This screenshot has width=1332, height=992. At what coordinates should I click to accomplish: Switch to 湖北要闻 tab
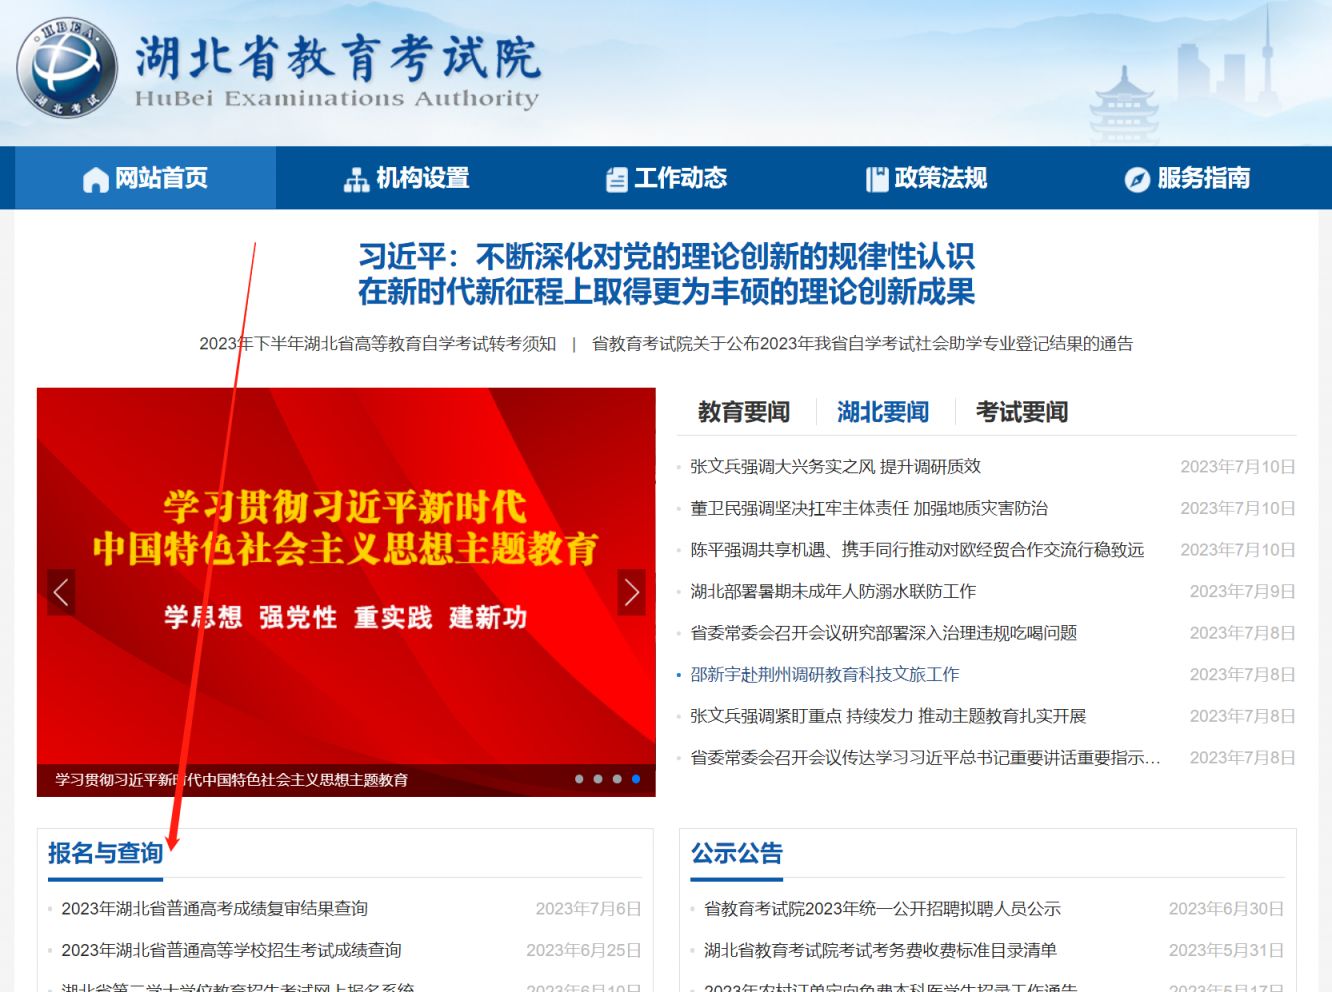[x=883, y=412]
